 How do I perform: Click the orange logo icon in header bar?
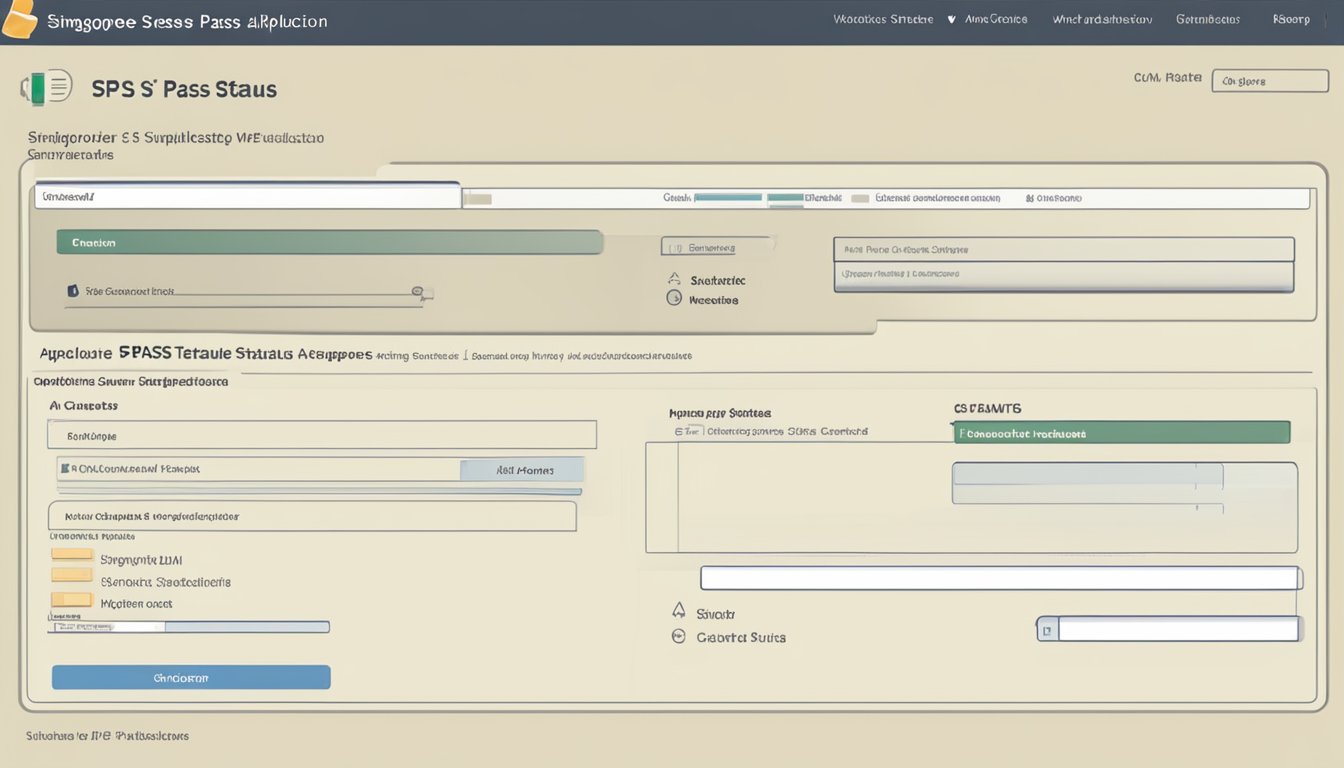coord(19,20)
